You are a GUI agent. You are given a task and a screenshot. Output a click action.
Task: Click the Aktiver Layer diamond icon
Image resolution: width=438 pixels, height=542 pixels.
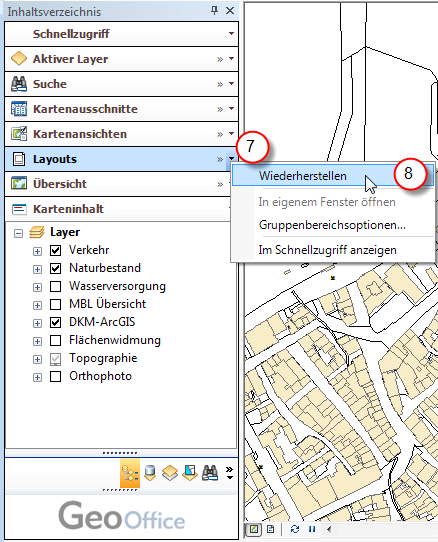point(19,58)
